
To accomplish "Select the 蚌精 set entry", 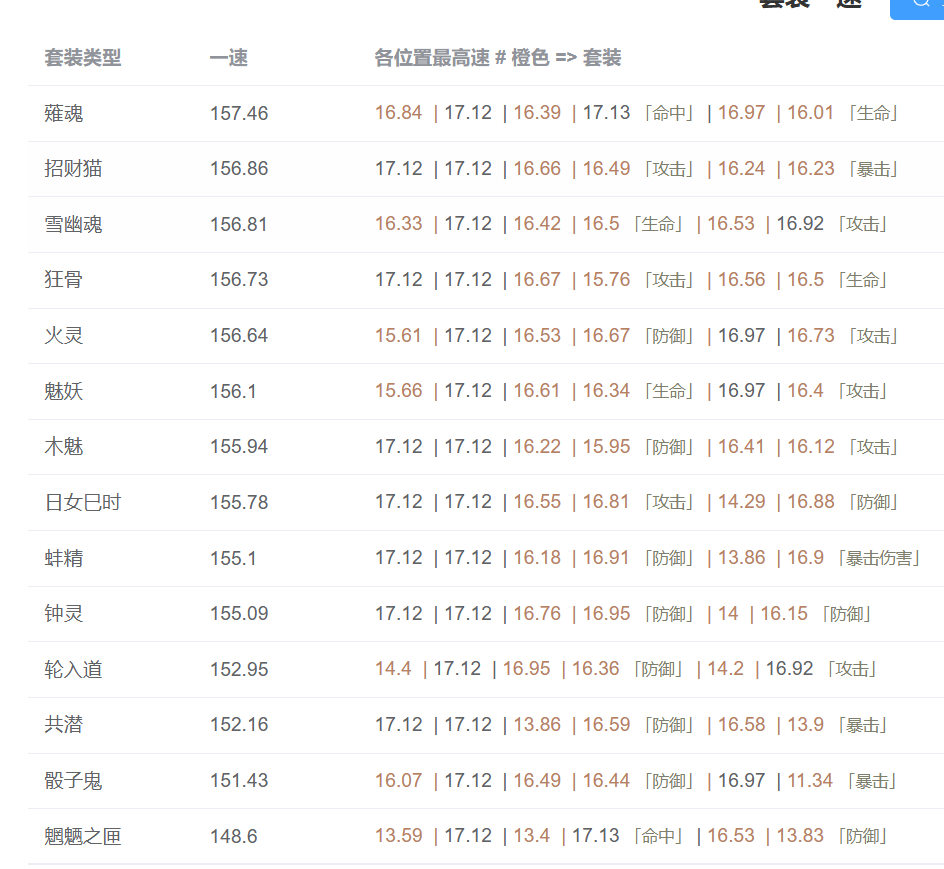I will (64, 558).
